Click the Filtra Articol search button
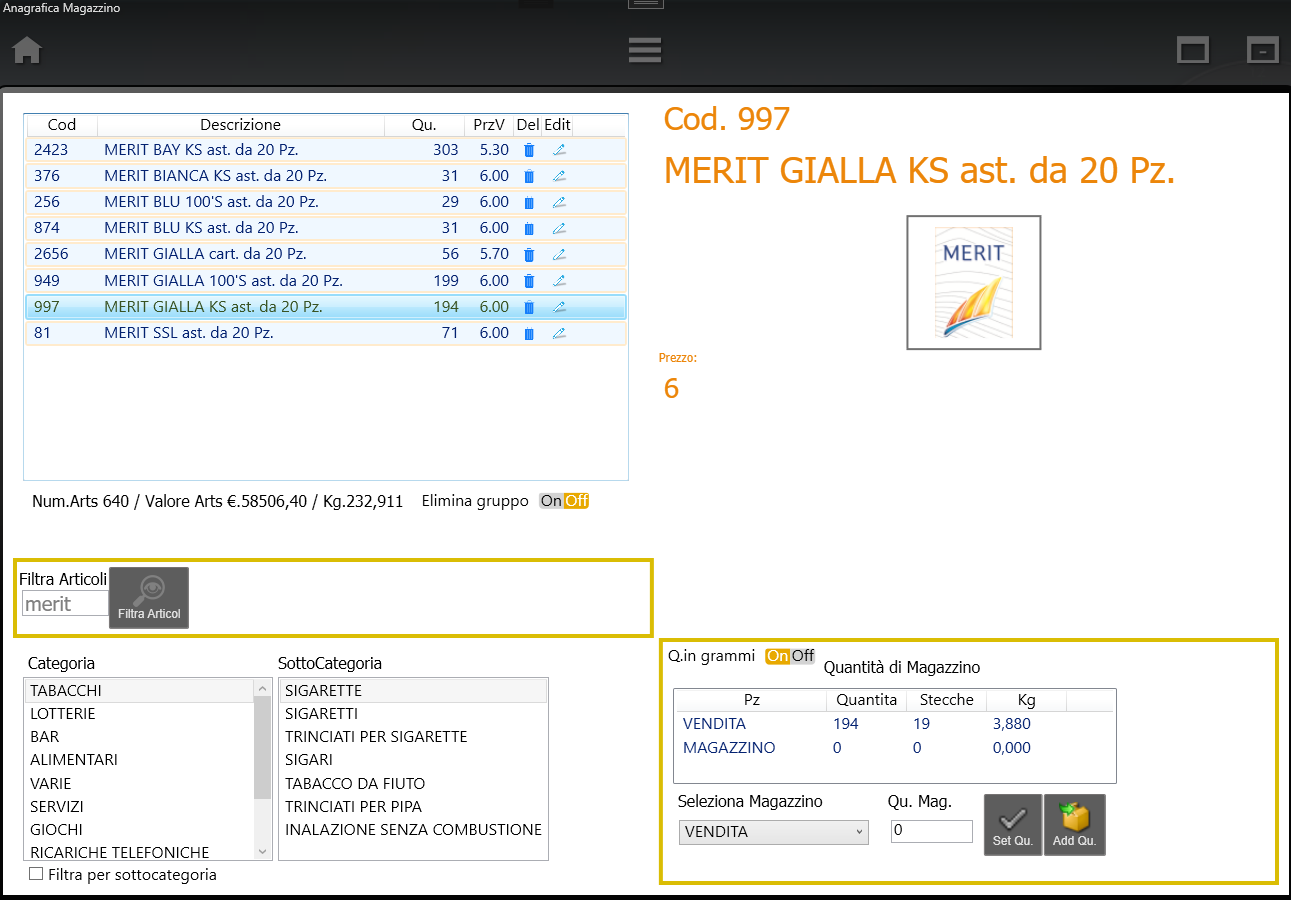This screenshot has height=900, width=1291. pos(149,598)
